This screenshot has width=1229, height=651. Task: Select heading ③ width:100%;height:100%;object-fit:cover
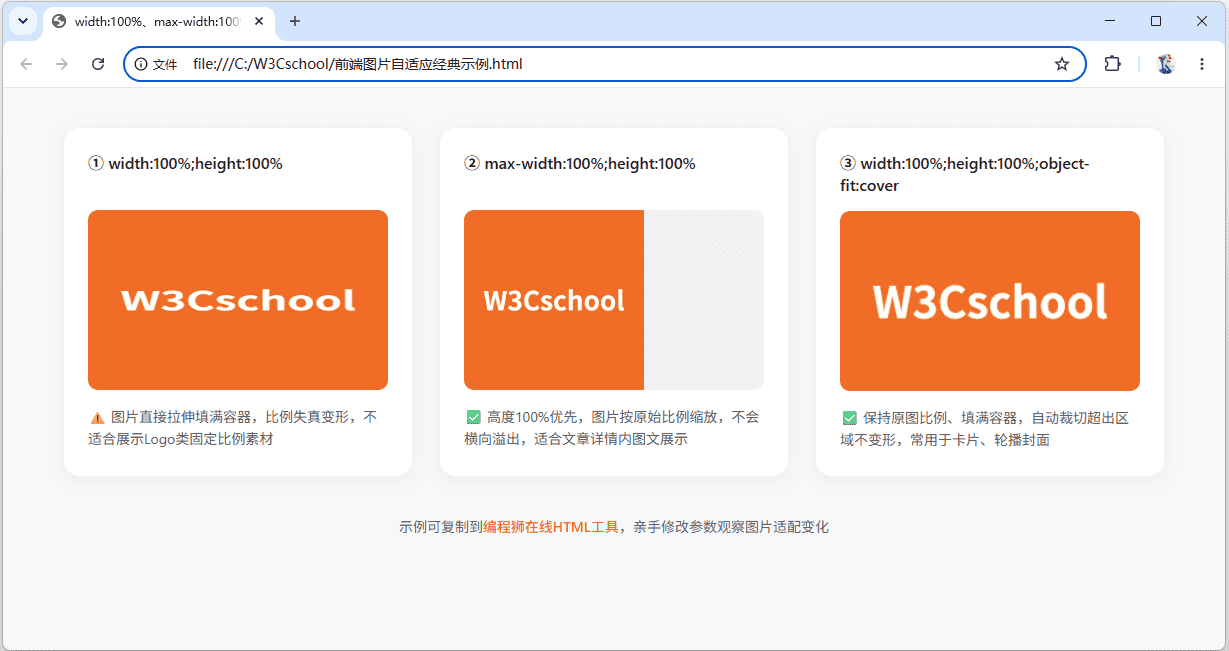click(965, 175)
